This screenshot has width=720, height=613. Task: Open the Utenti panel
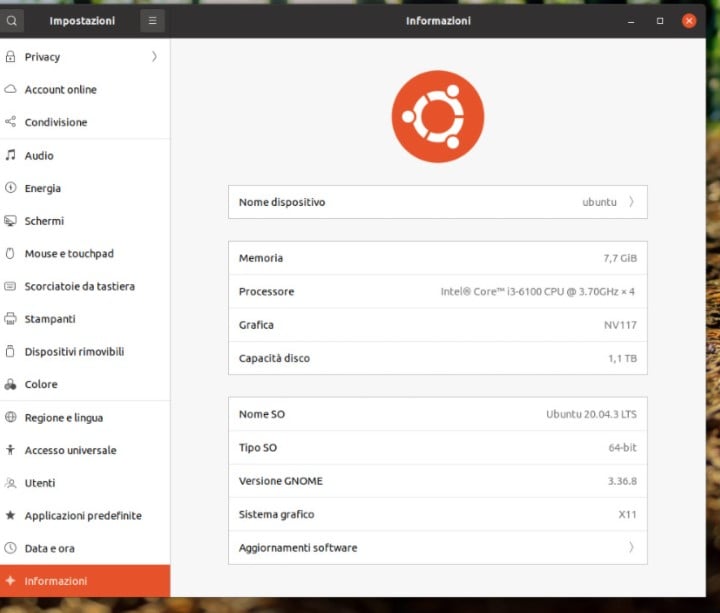(x=85, y=483)
